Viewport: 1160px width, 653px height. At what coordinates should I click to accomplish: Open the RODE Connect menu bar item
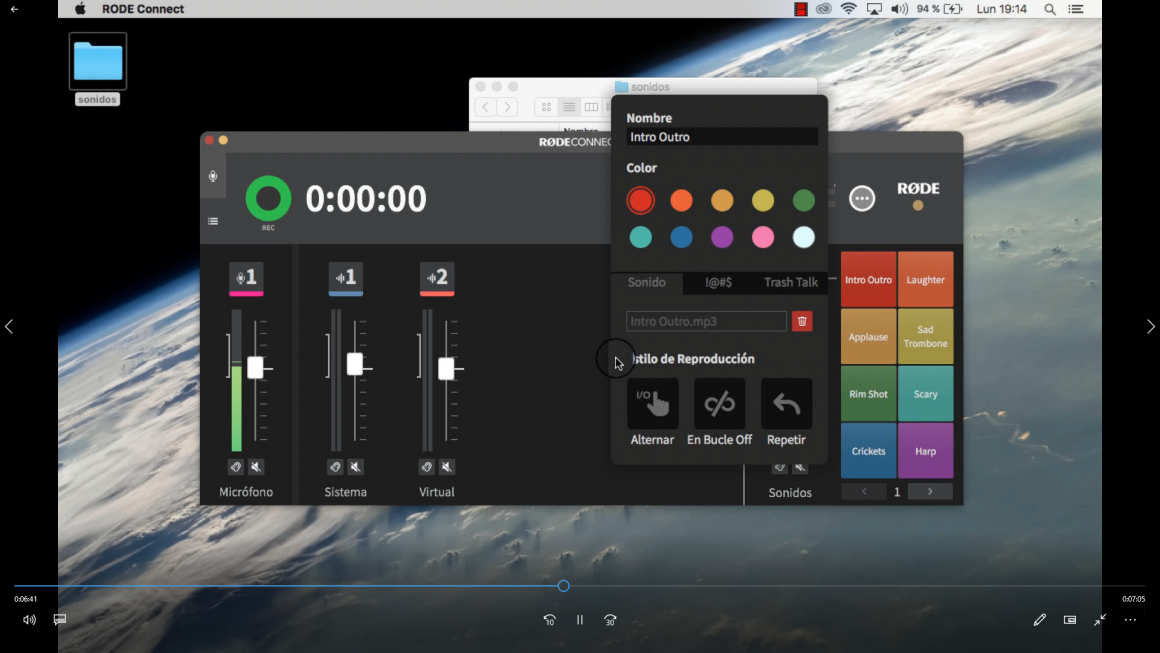[x=143, y=9]
